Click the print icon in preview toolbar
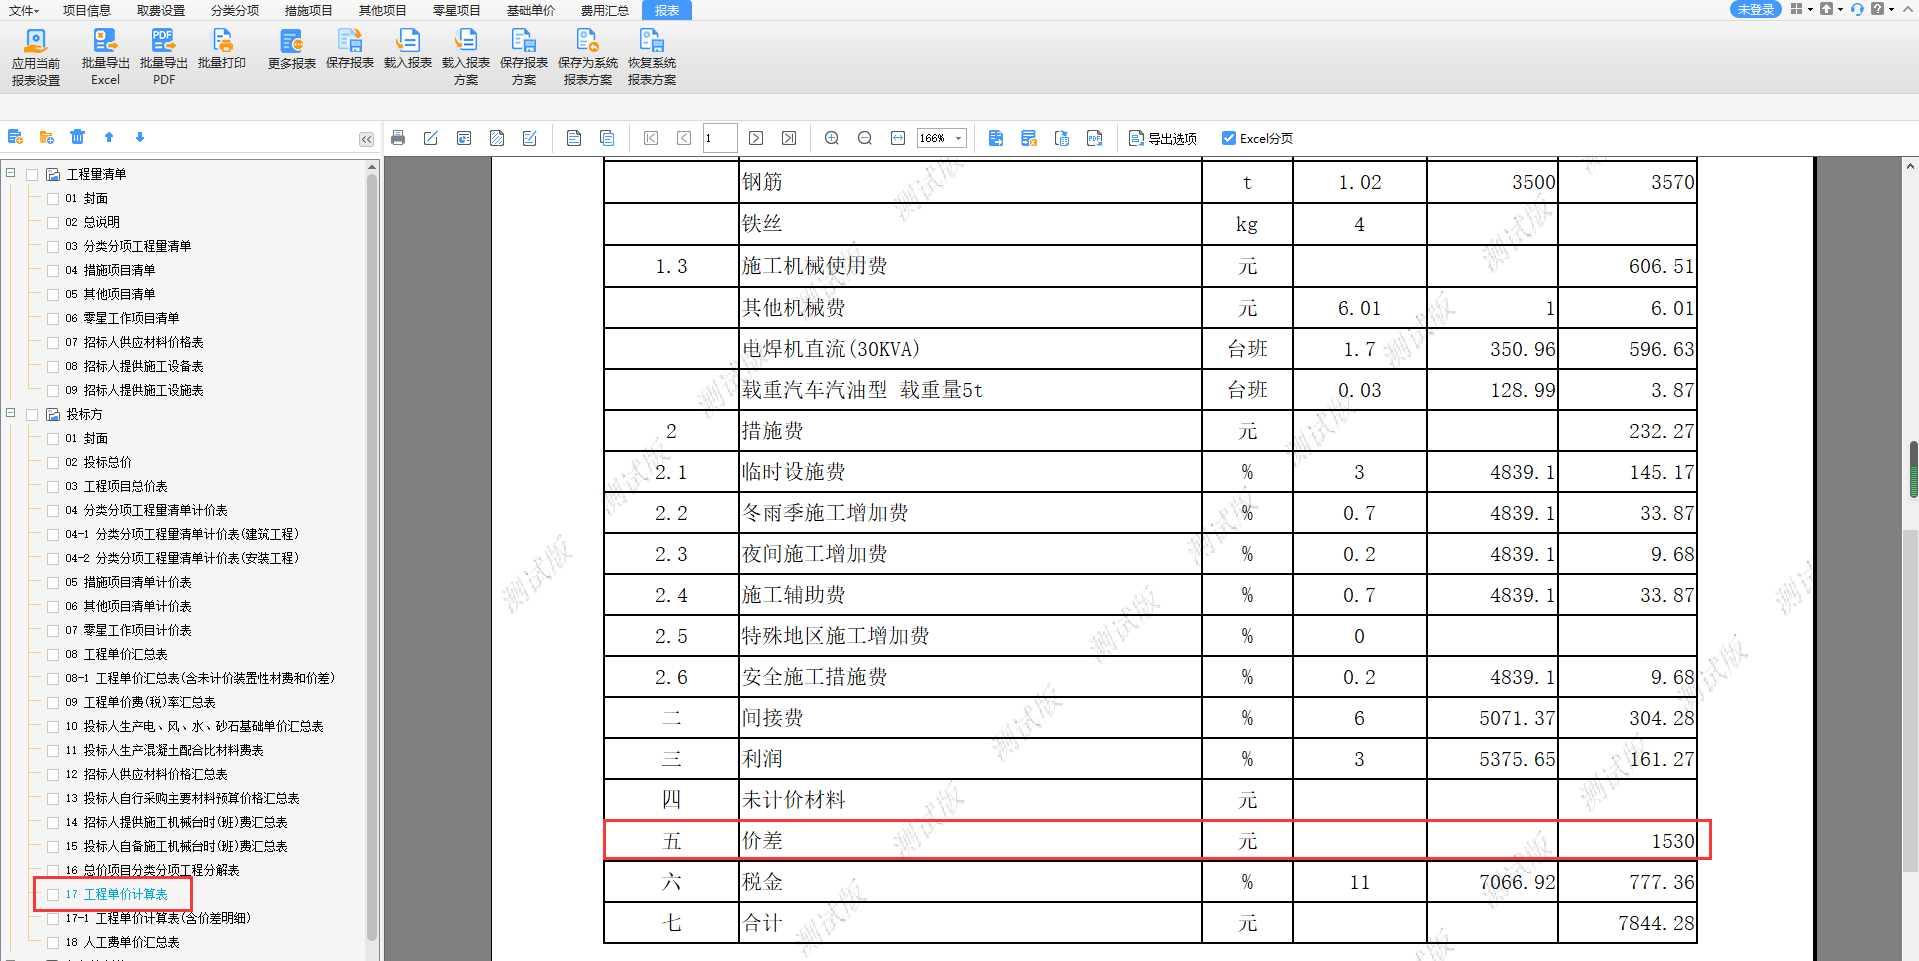This screenshot has width=1919, height=961. click(x=398, y=138)
